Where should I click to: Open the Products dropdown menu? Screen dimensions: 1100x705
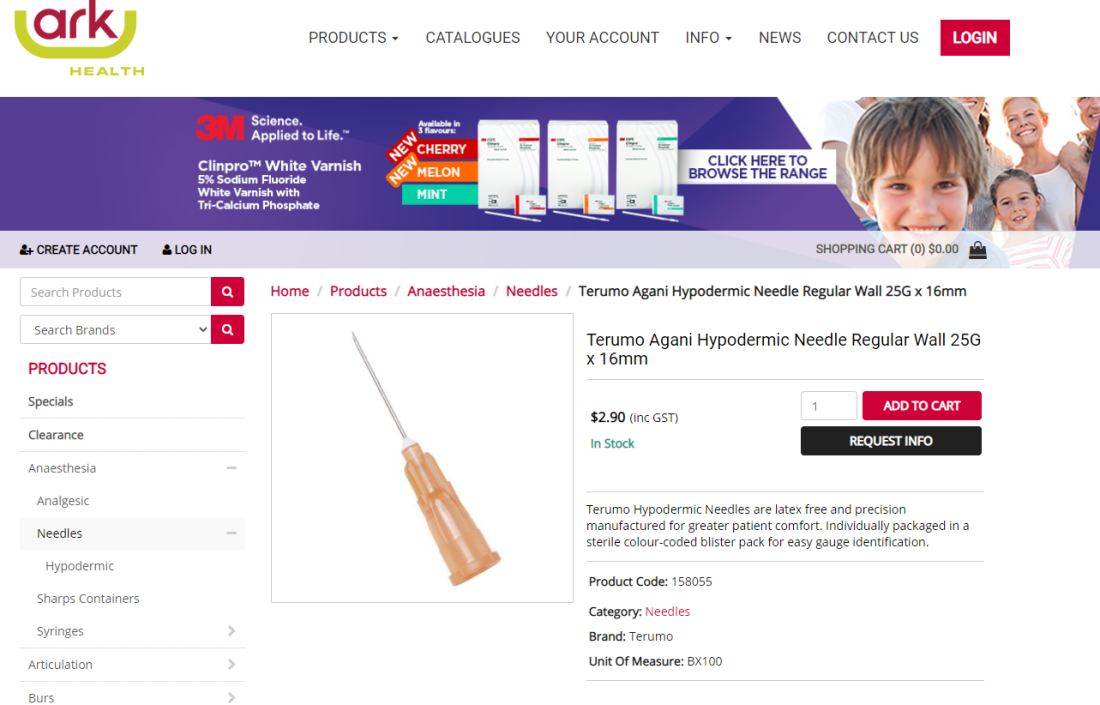pyautogui.click(x=354, y=38)
